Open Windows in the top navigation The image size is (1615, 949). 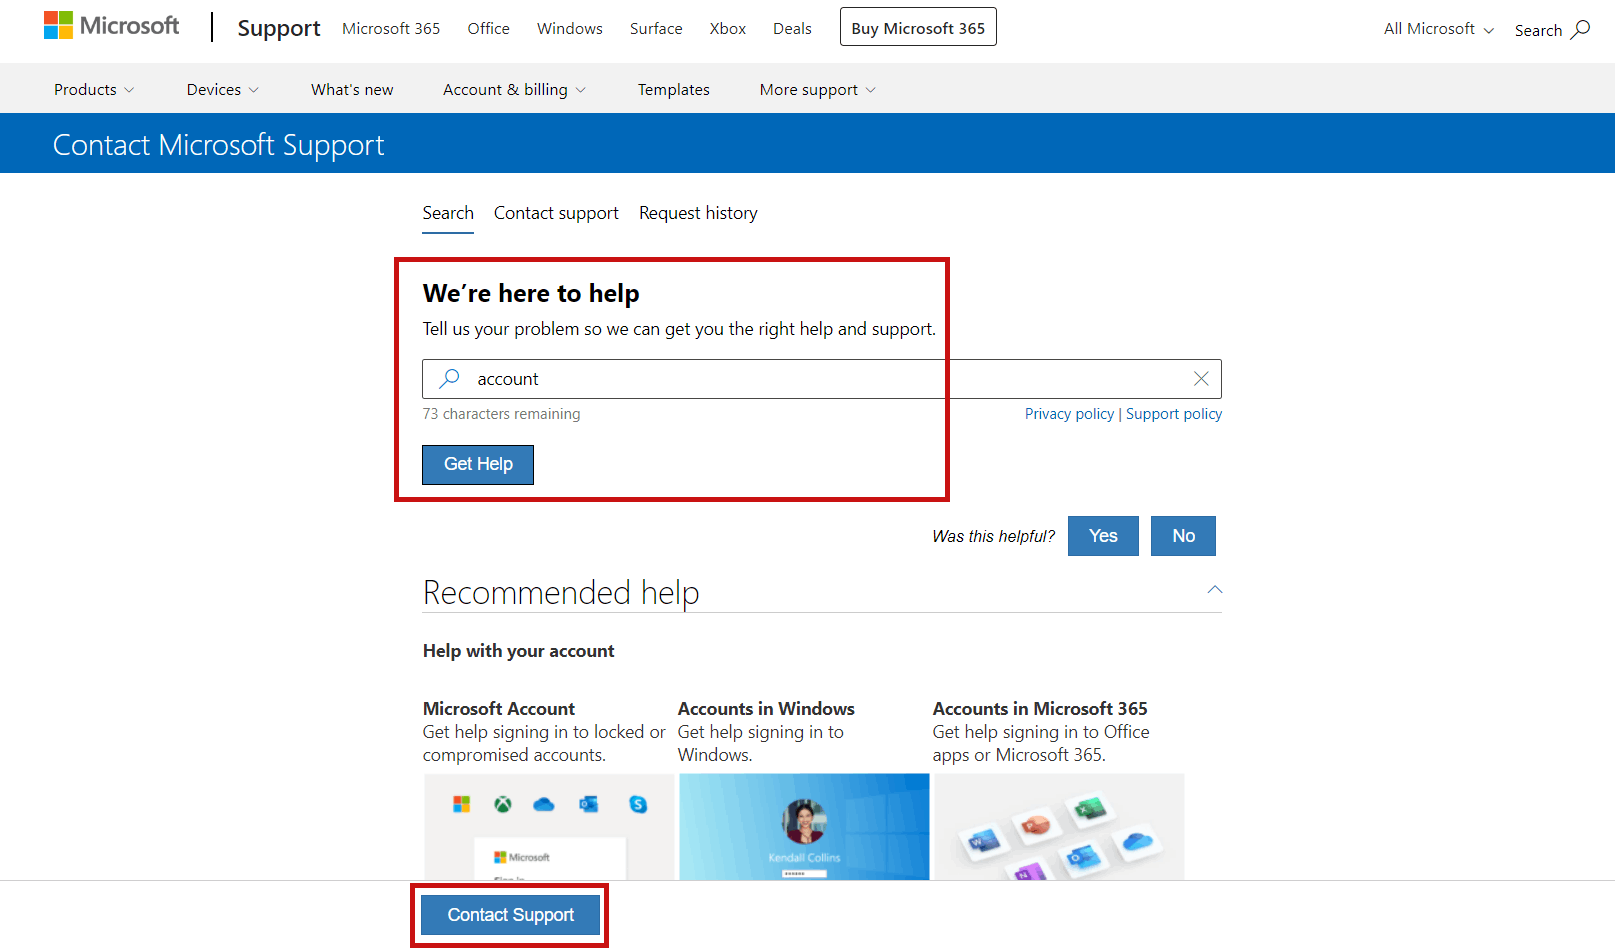pyautogui.click(x=570, y=29)
